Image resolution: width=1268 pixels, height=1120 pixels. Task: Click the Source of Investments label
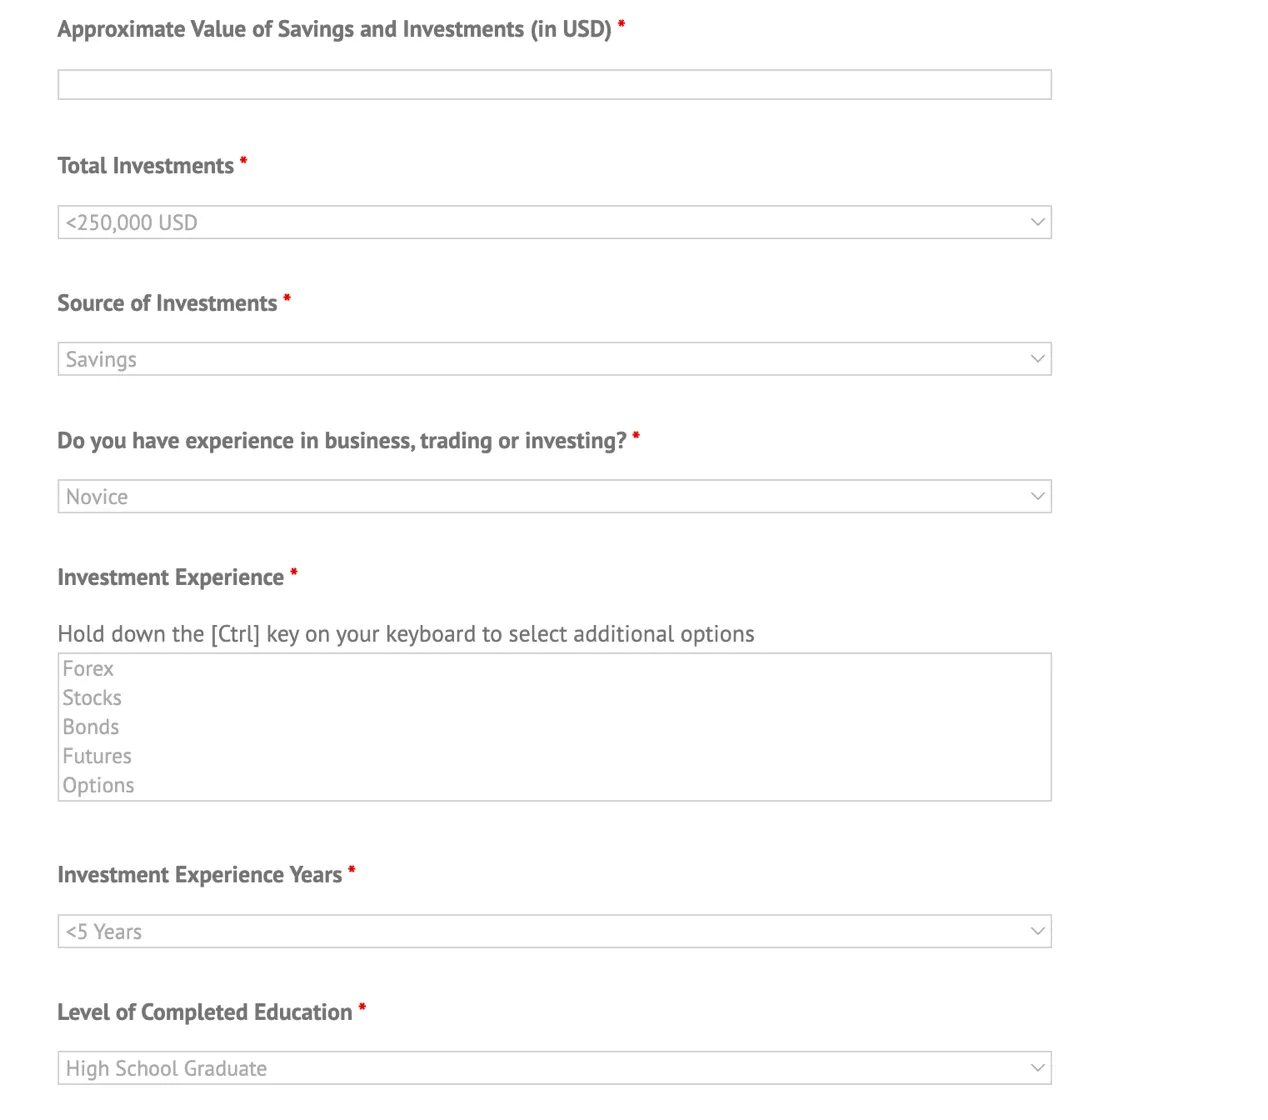(x=167, y=303)
